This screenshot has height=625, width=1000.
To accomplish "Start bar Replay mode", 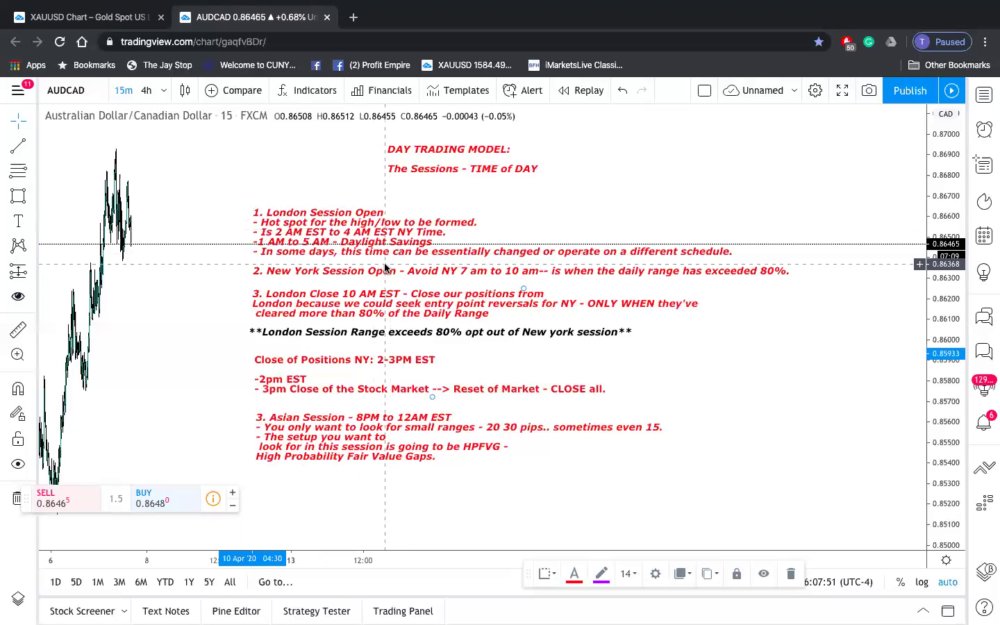I will pos(581,91).
